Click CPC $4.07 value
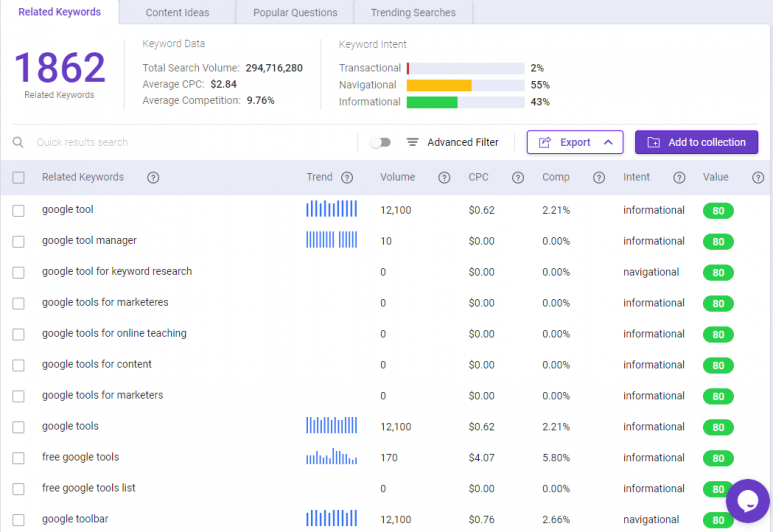The image size is (773, 532). pos(482,458)
